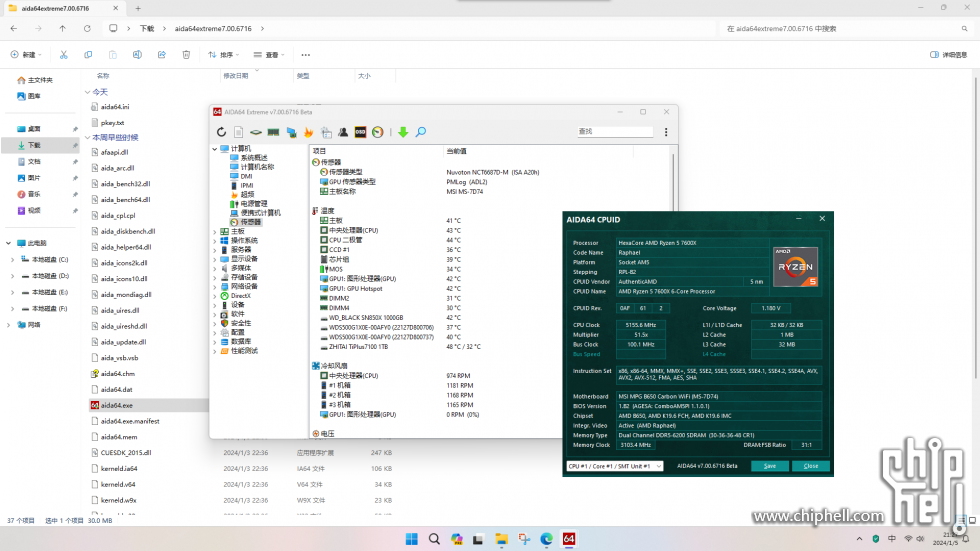
Task: Click the AIDA64 magnifier search icon
Action: click(x=421, y=132)
